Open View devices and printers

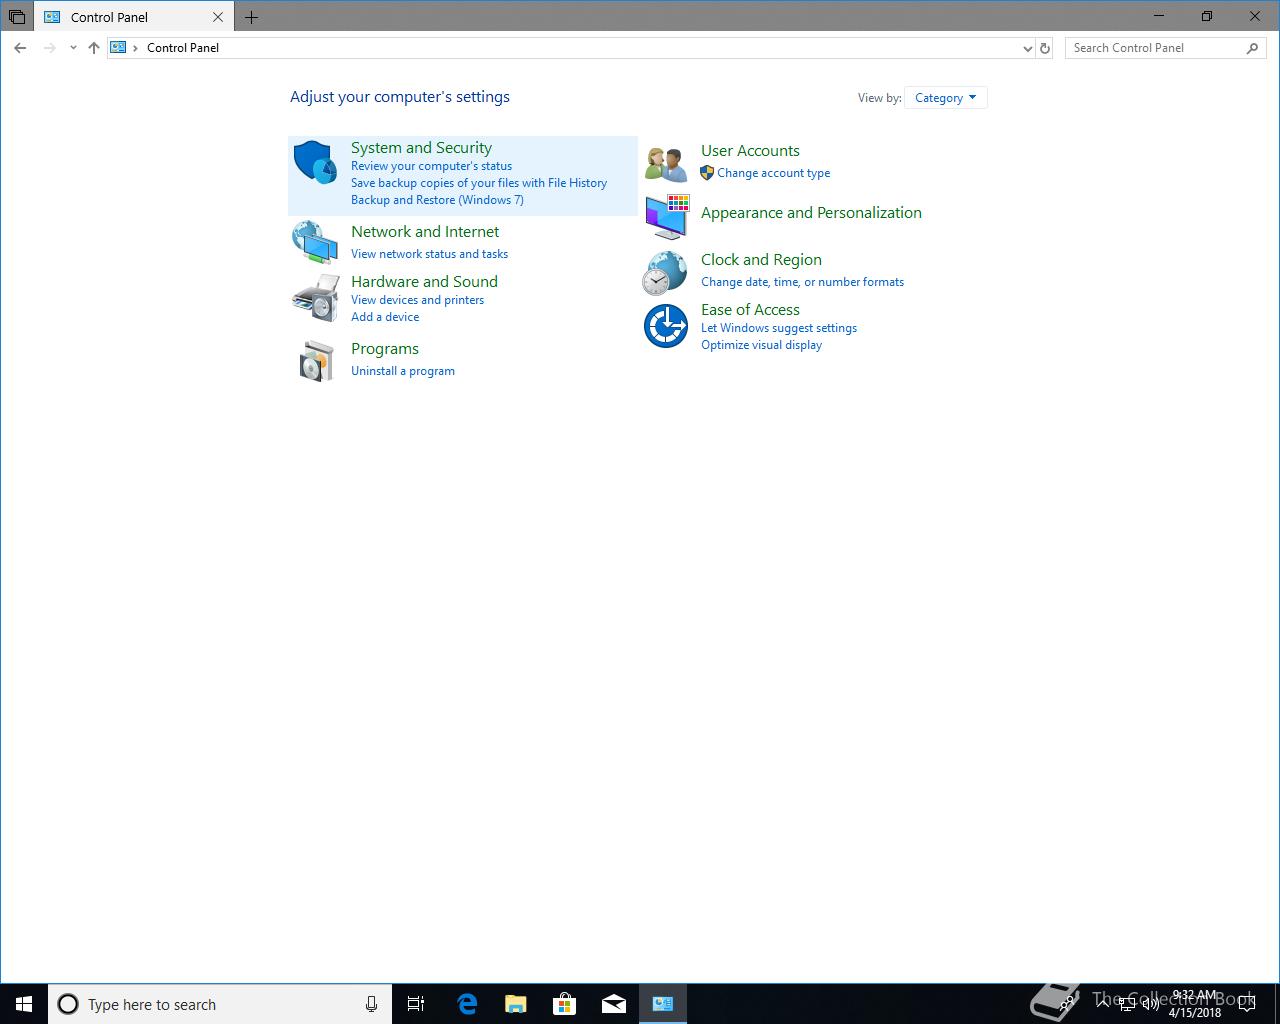tap(417, 300)
